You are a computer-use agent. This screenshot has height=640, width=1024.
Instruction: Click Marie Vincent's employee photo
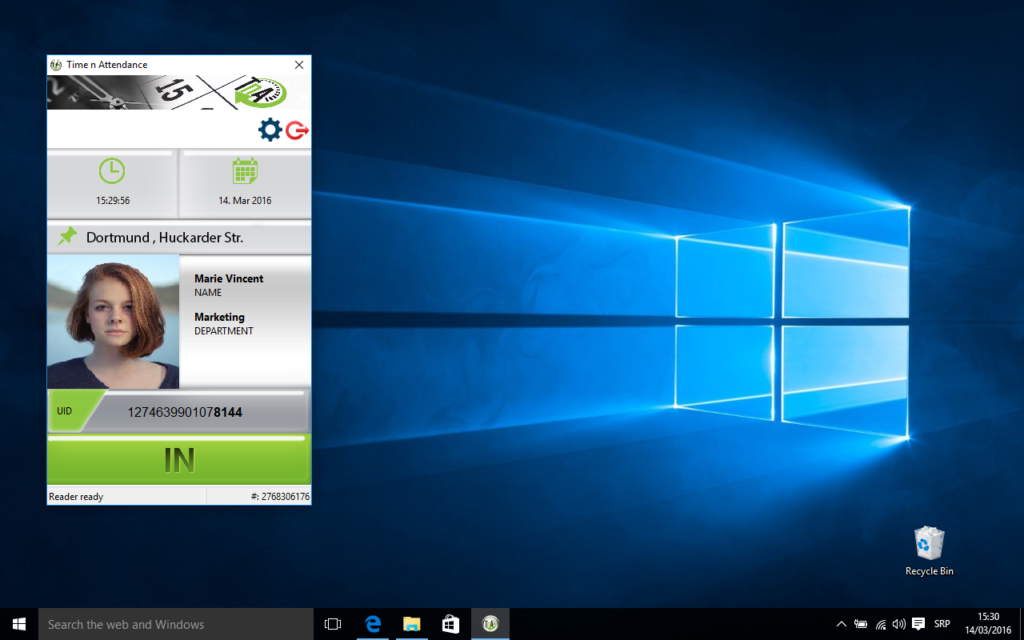[113, 322]
